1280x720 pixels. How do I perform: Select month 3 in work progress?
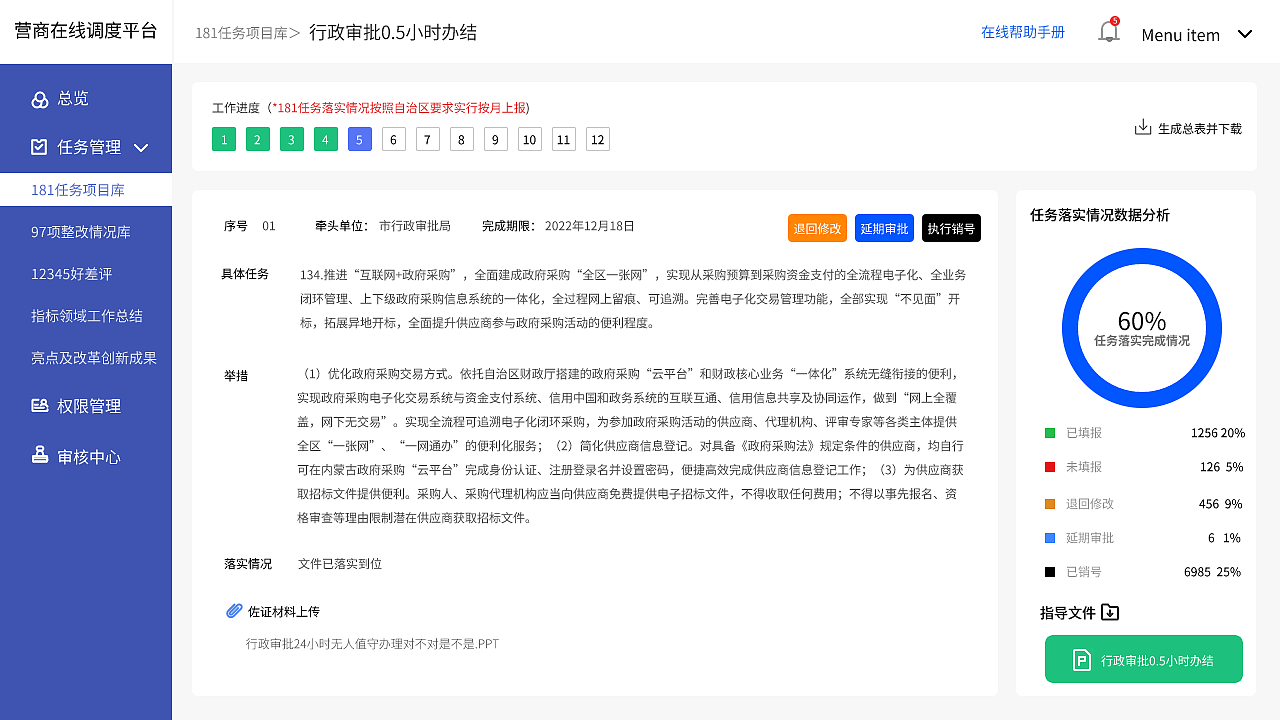(x=292, y=139)
